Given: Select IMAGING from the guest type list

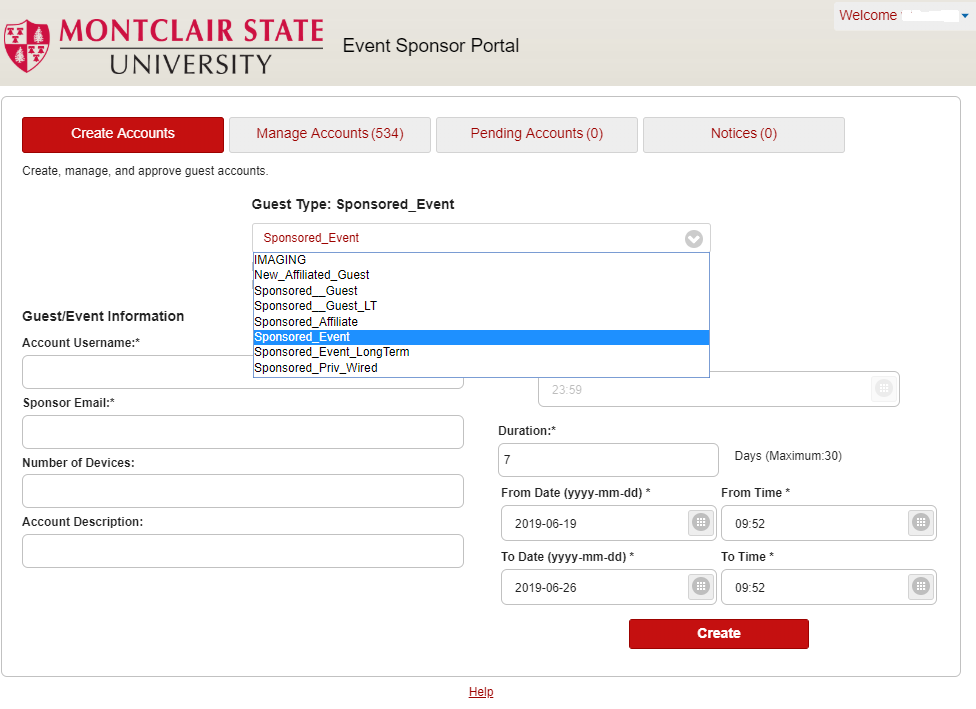Looking at the screenshot, I should (x=280, y=260).
